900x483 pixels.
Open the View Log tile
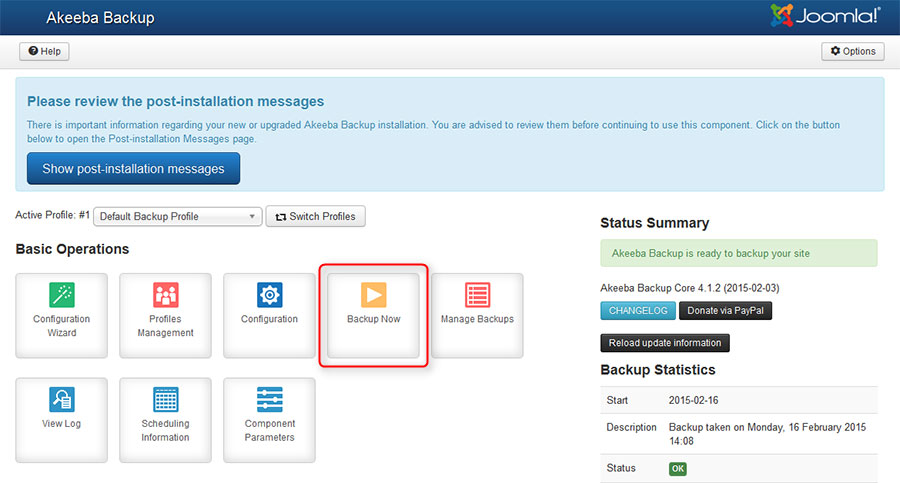[x=61, y=420]
